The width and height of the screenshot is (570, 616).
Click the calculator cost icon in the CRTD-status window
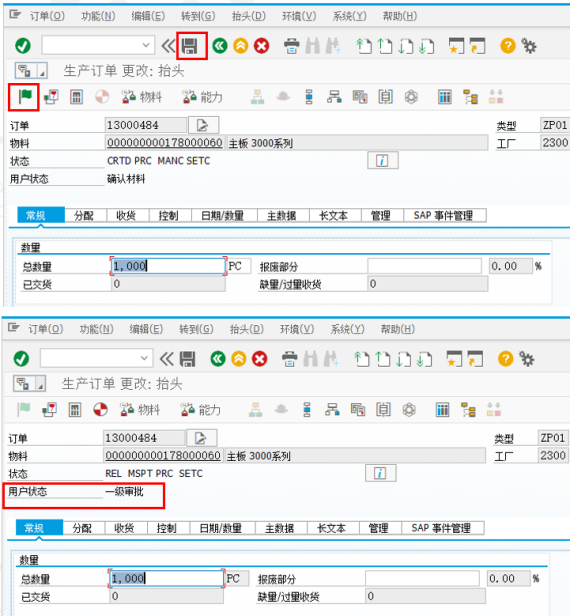tap(76, 97)
